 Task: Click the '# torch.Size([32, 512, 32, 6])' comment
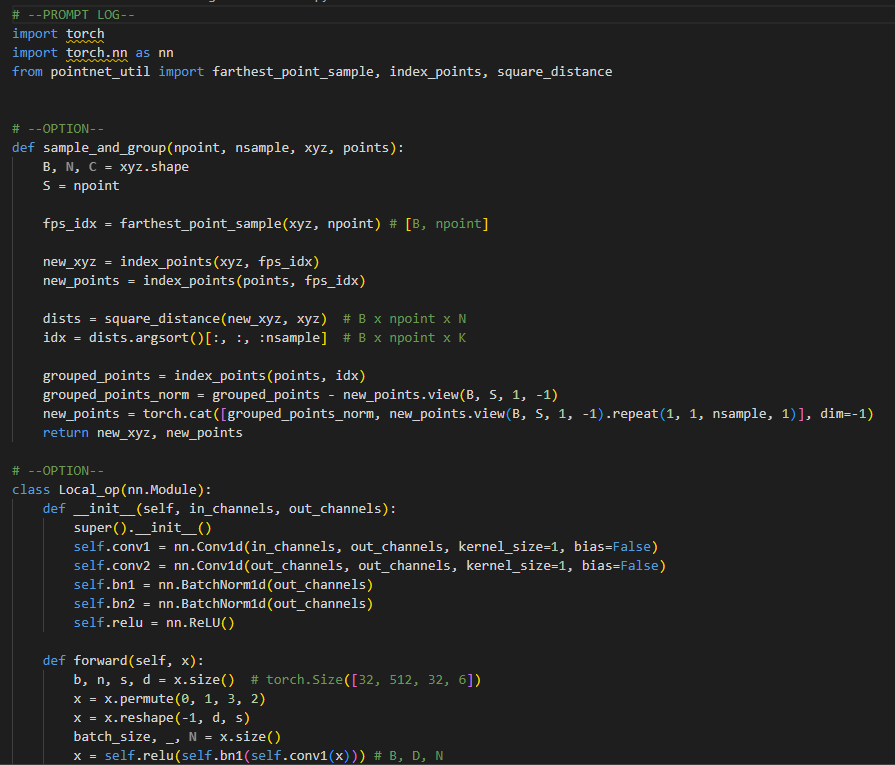[x=365, y=680]
